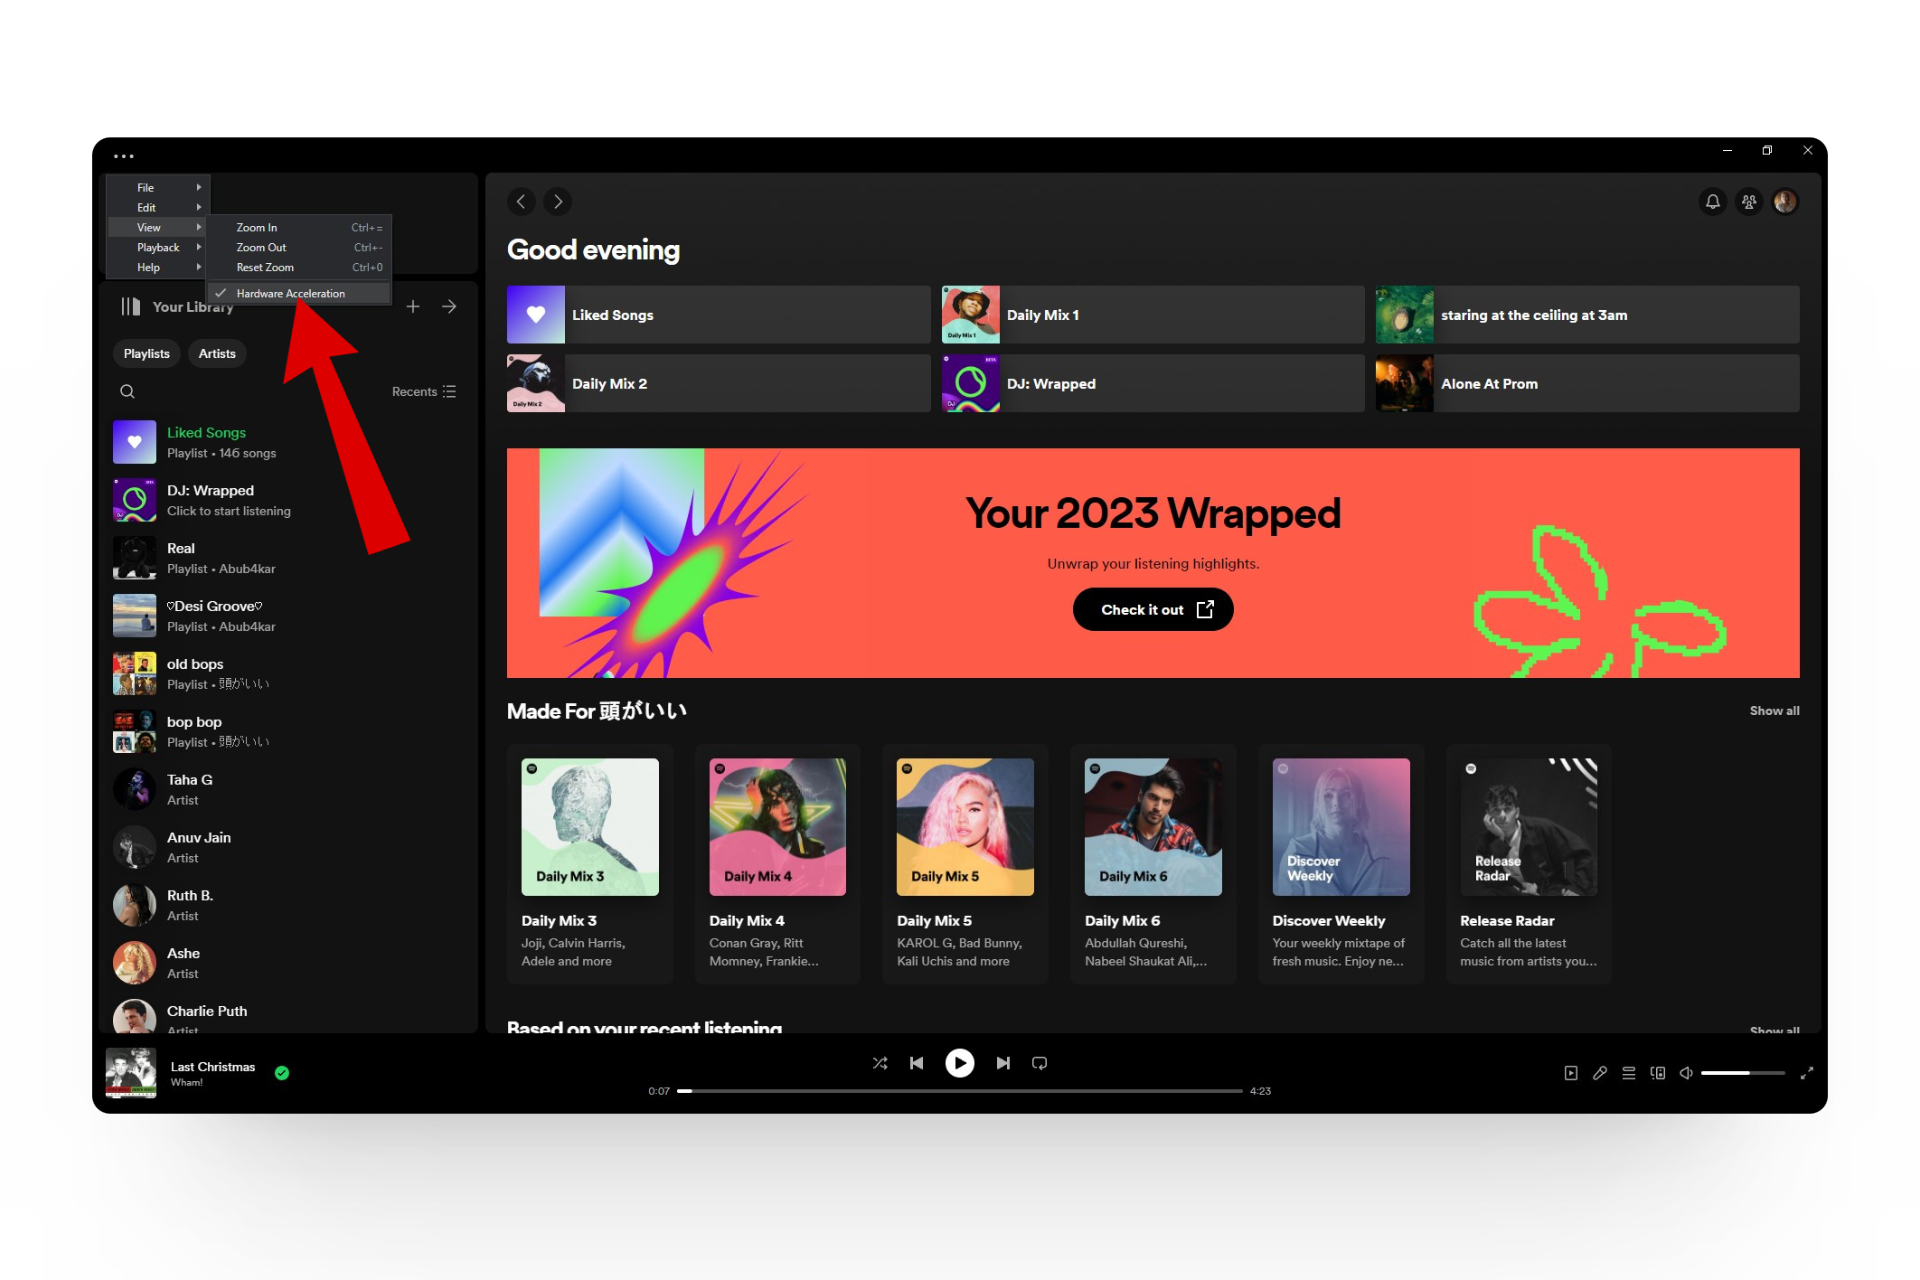Click Show all for Made For section
The image size is (1920, 1280).
(1774, 711)
